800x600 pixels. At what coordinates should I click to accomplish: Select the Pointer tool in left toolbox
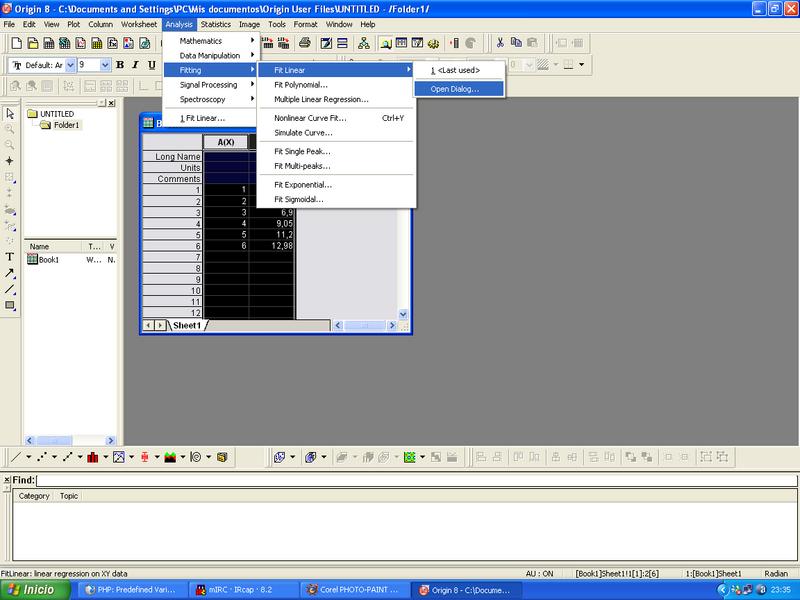tap(10, 114)
